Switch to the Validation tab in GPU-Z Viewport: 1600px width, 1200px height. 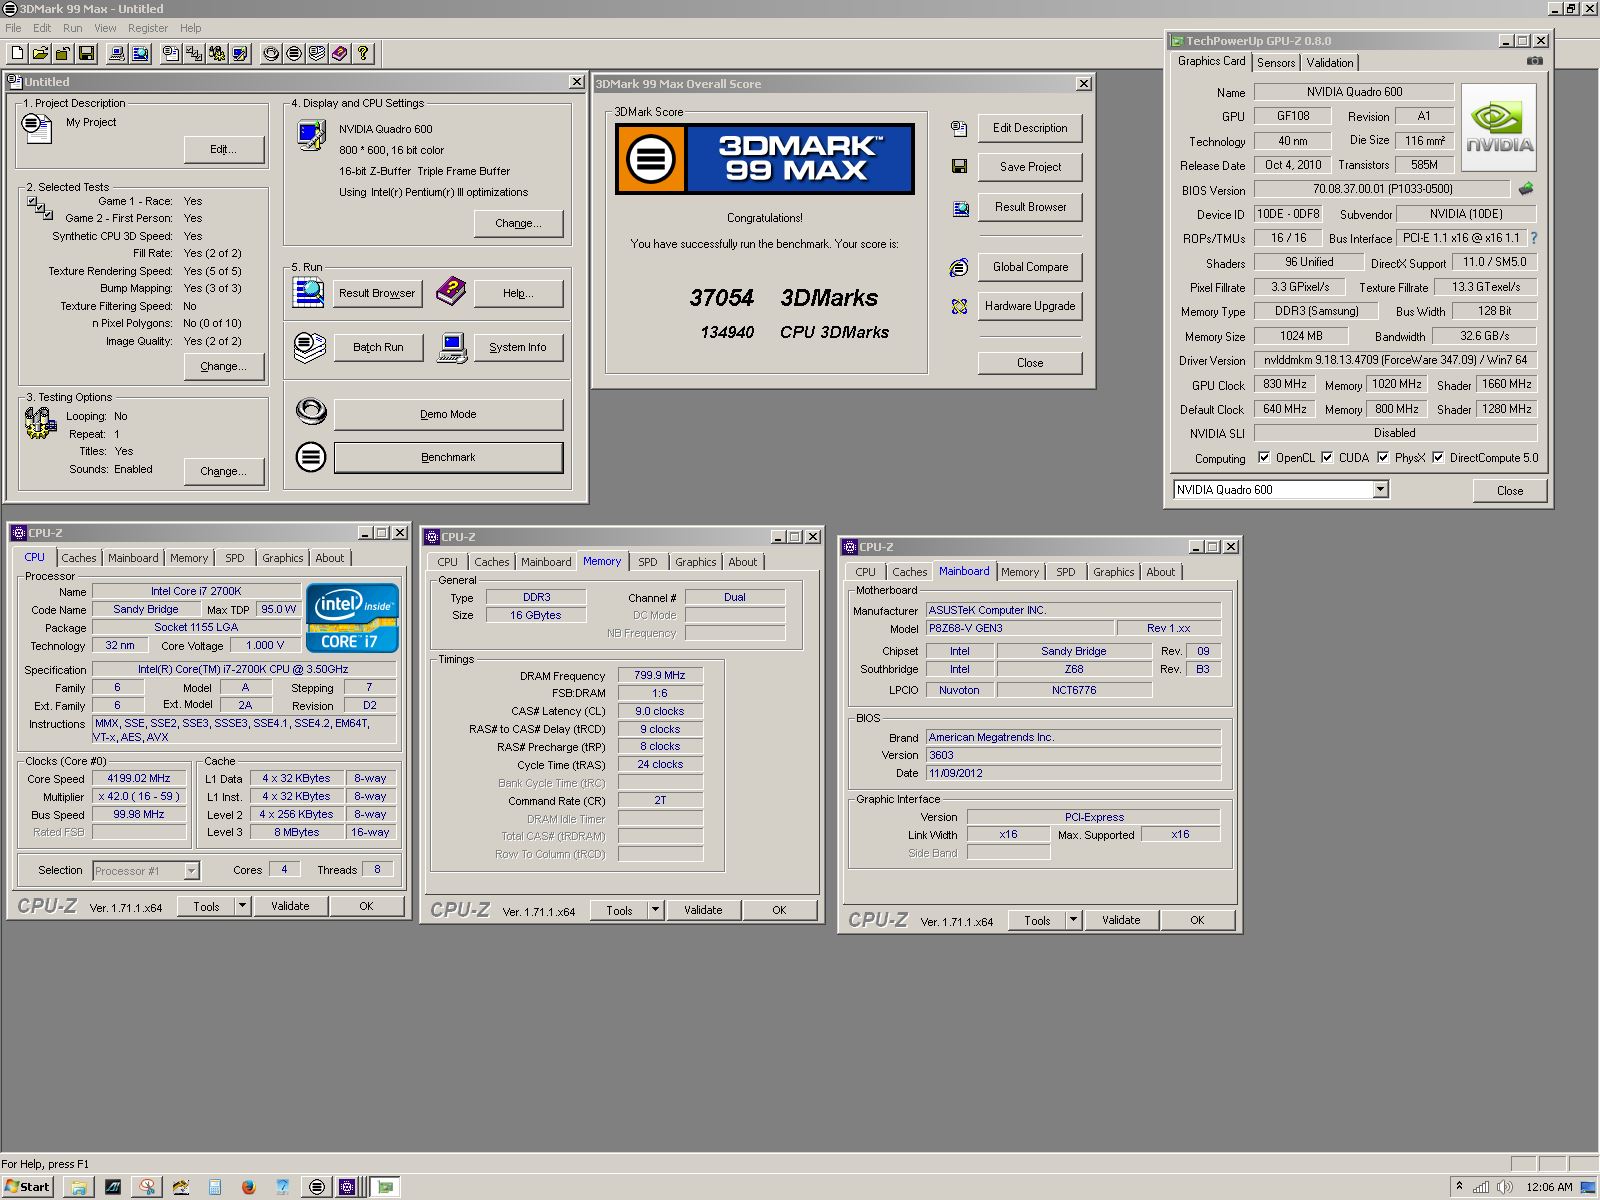click(x=1329, y=62)
